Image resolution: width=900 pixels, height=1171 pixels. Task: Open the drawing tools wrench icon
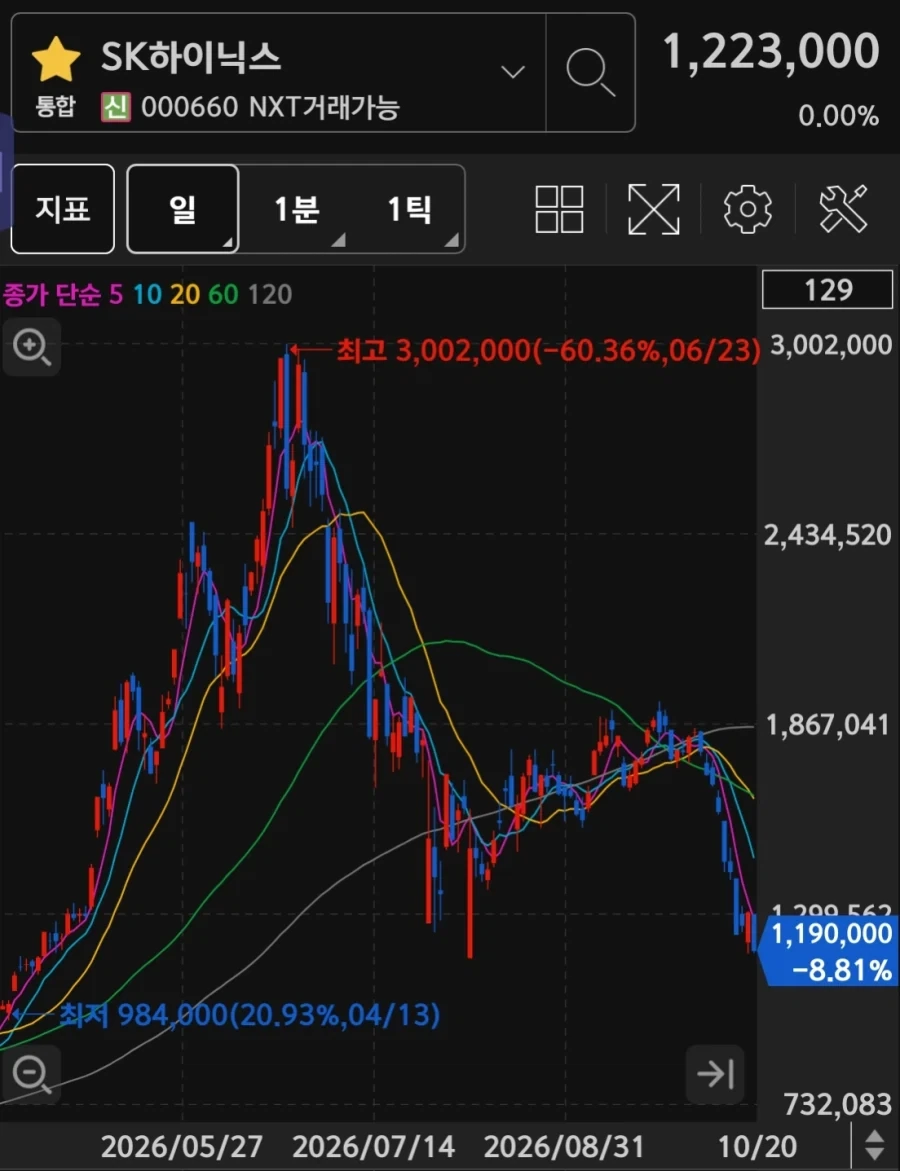click(843, 209)
